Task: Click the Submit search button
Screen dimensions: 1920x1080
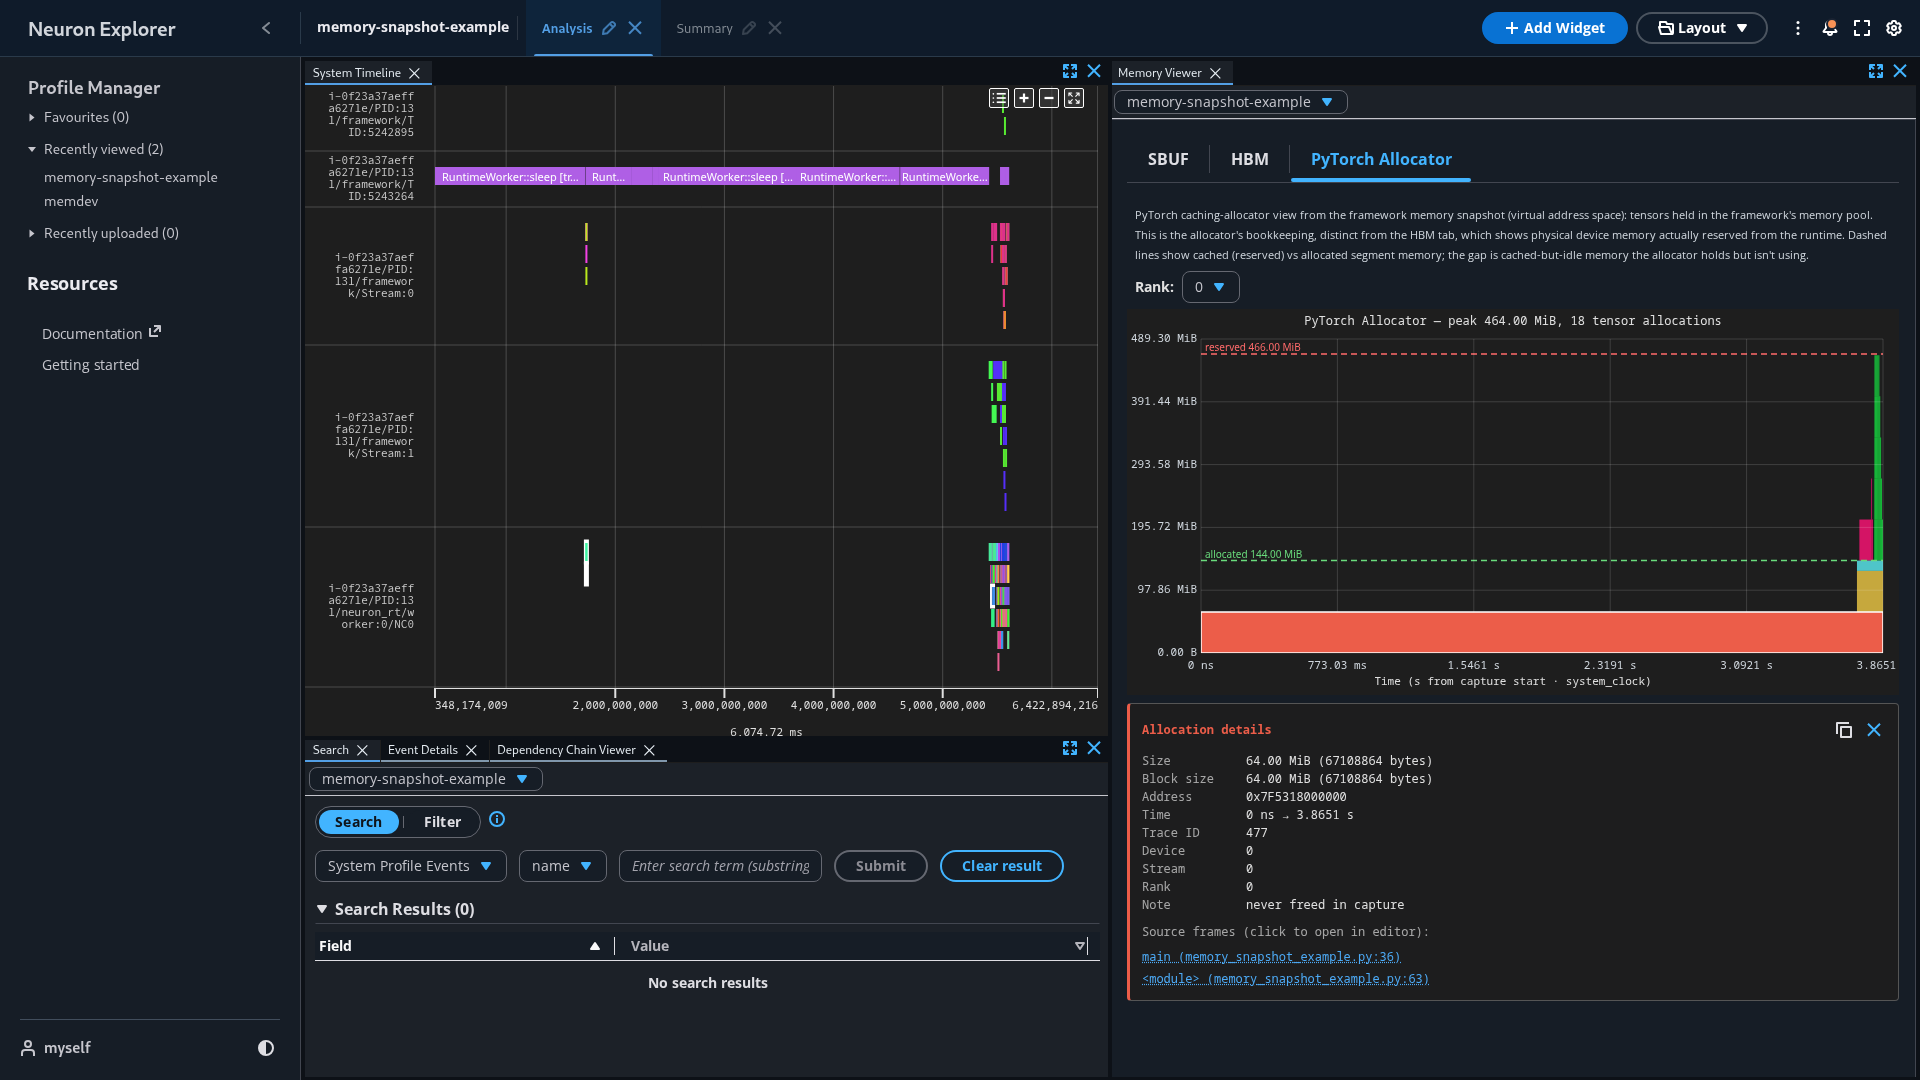Action: pyautogui.click(x=880, y=866)
